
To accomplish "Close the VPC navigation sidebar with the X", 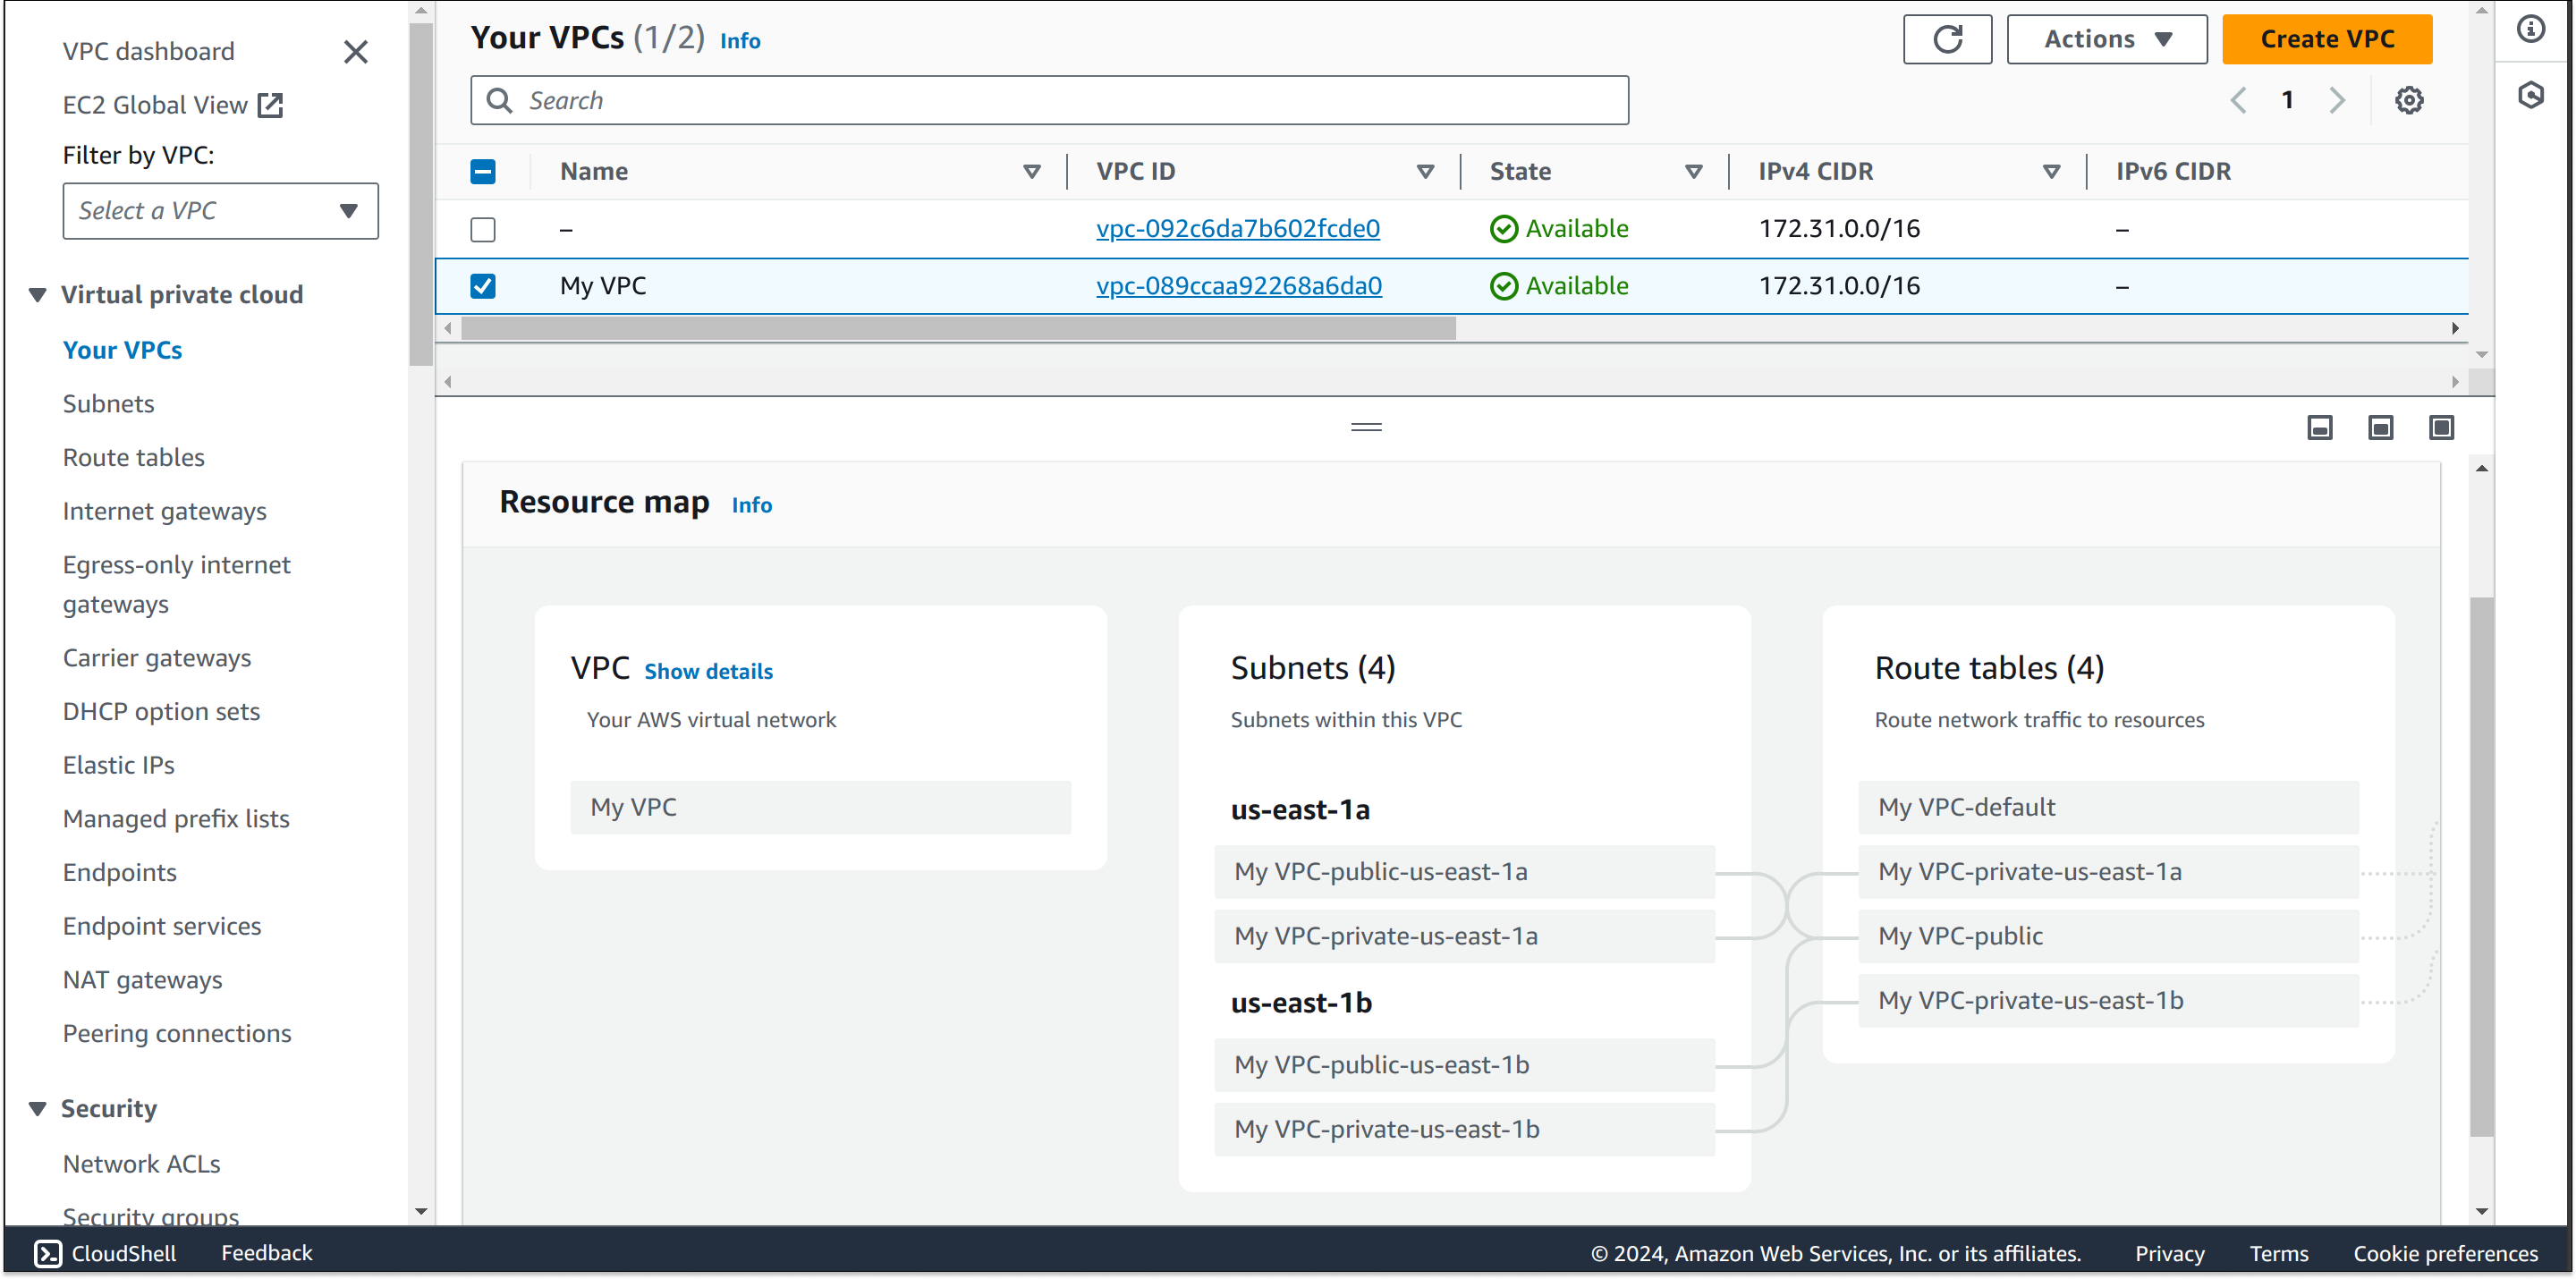I will coord(356,51).
